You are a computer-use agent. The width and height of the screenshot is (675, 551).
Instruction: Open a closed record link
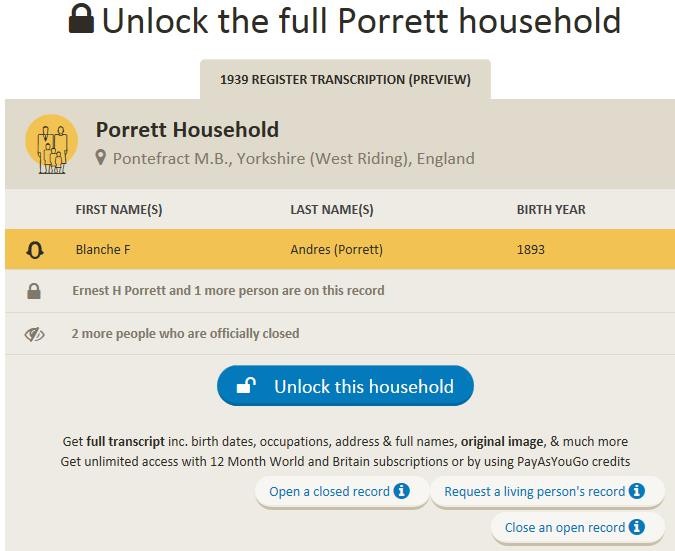click(x=329, y=491)
